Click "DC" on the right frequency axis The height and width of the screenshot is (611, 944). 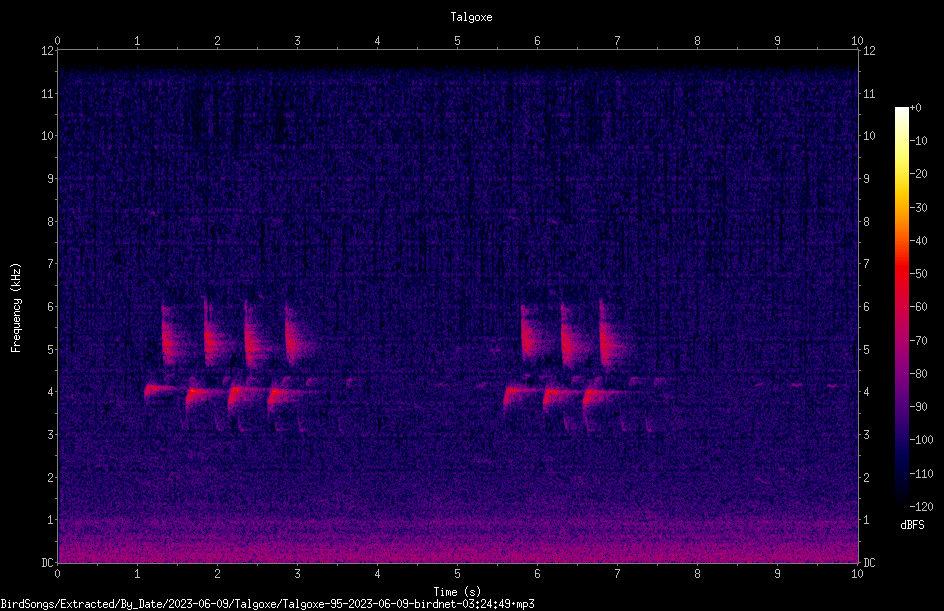pos(870,563)
